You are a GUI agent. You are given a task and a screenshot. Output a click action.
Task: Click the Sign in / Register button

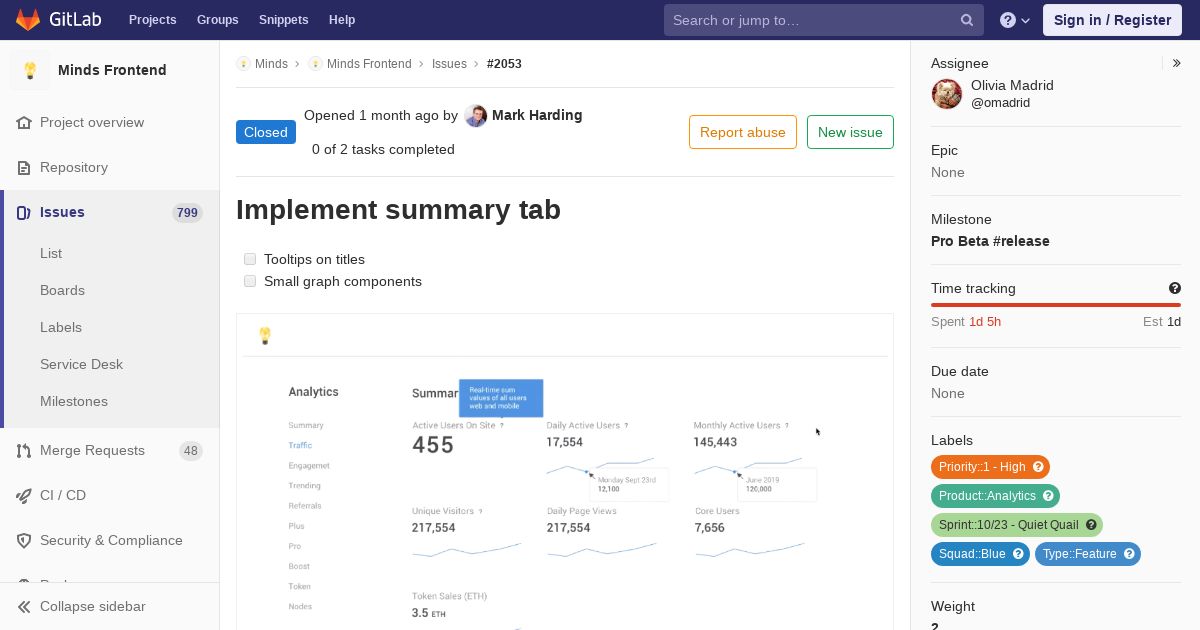click(x=1112, y=20)
